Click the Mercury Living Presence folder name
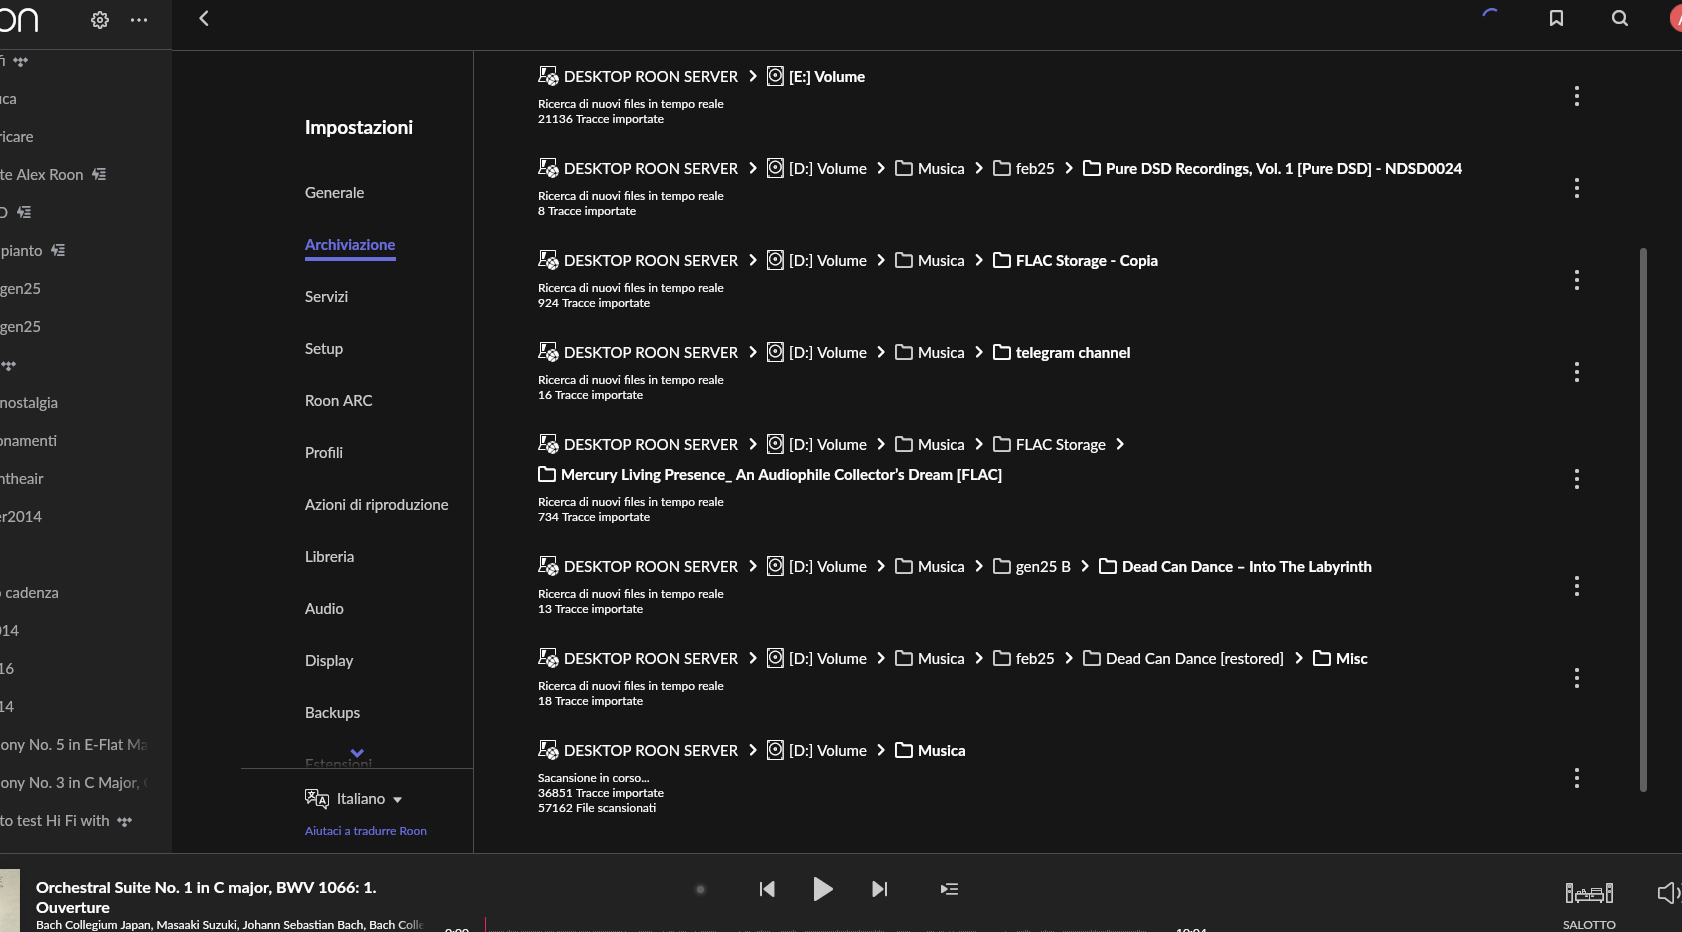Image resolution: width=1682 pixels, height=932 pixels. click(x=781, y=474)
